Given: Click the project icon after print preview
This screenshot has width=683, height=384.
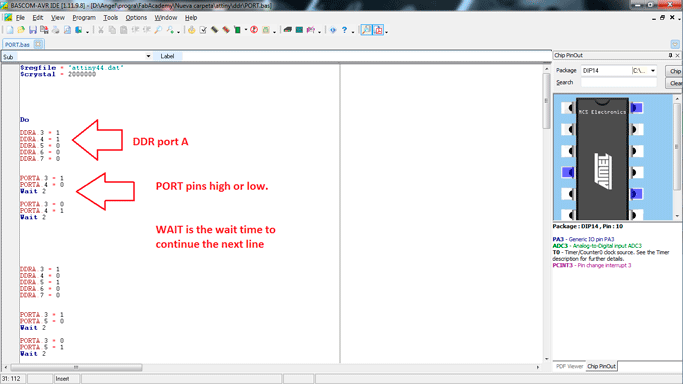Looking at the screenshot, I should [79, 30].
